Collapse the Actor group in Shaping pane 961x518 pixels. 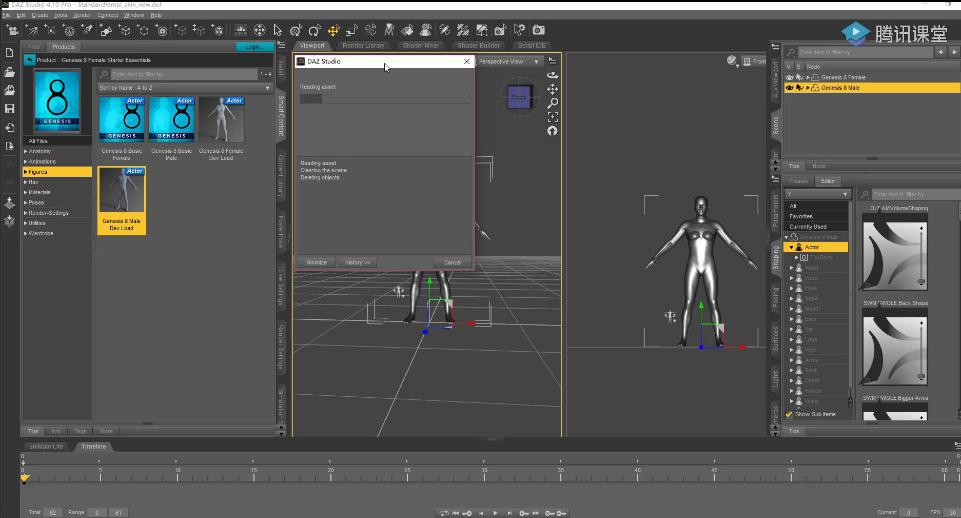click(x=791, y=247)
